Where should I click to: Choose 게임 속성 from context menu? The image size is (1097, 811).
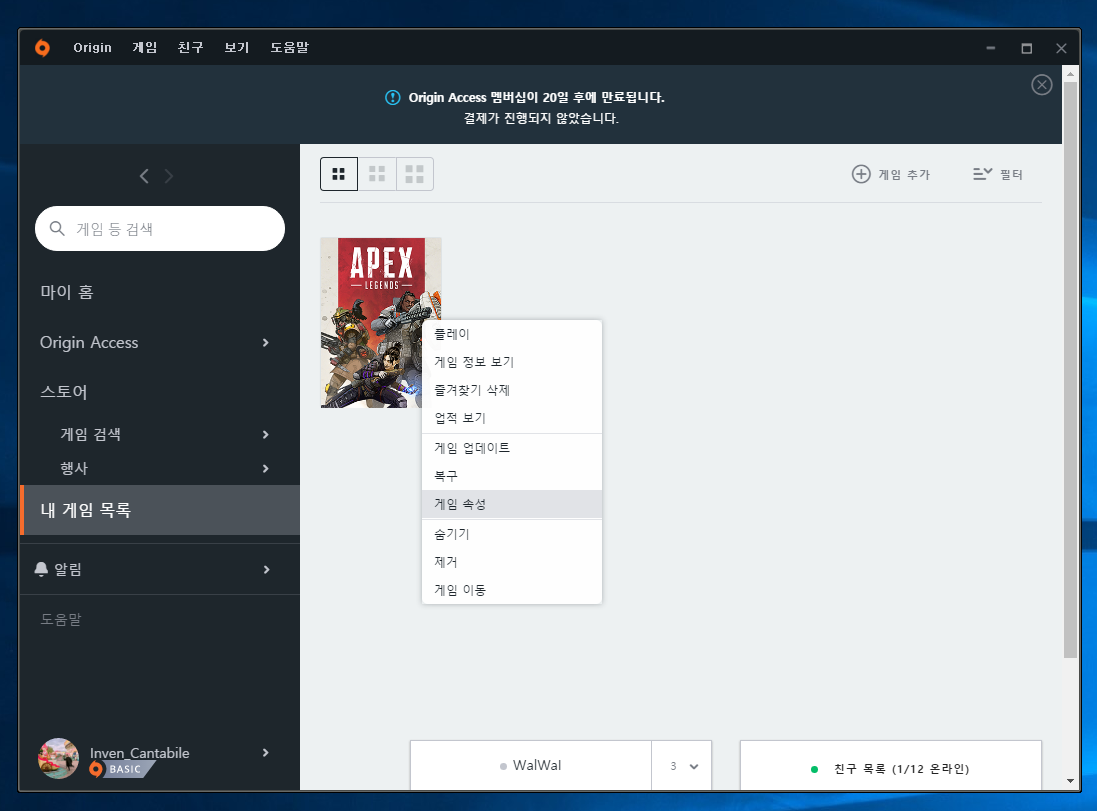coord(512,504)
